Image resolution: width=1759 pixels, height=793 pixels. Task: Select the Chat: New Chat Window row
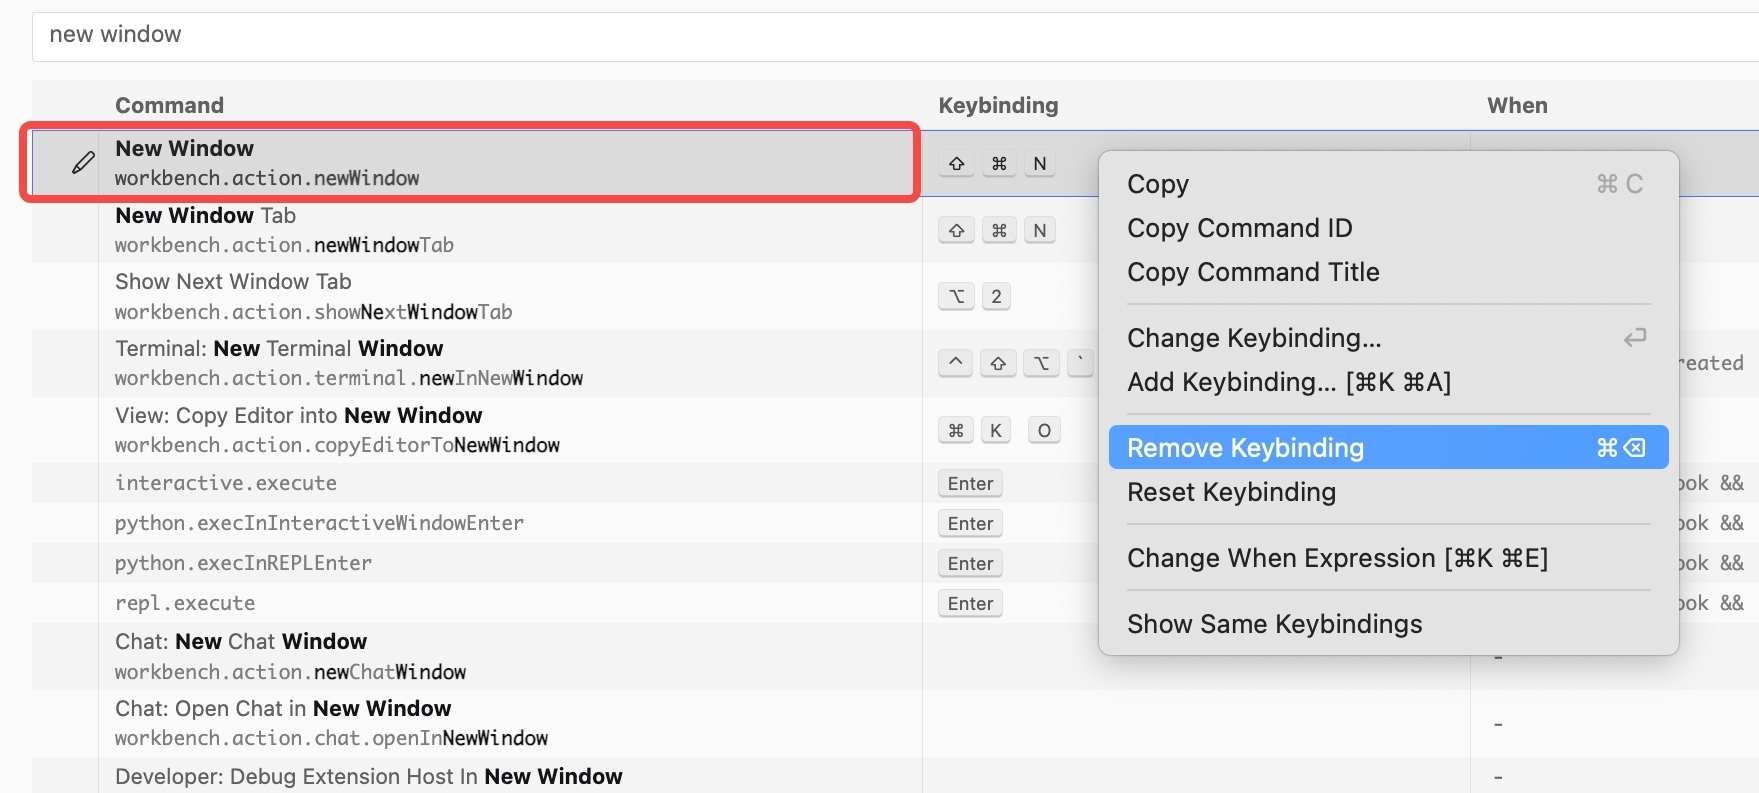[500, 656]
